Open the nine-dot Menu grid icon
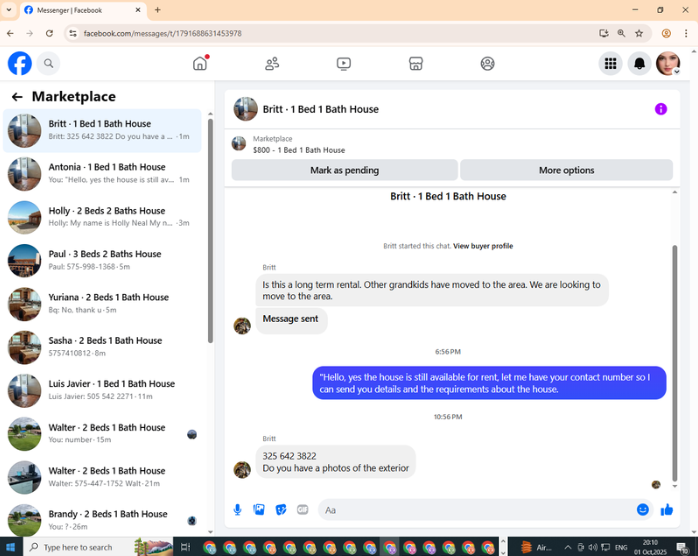The width and height of the screenshot is (698, 556). pos(610,64)
